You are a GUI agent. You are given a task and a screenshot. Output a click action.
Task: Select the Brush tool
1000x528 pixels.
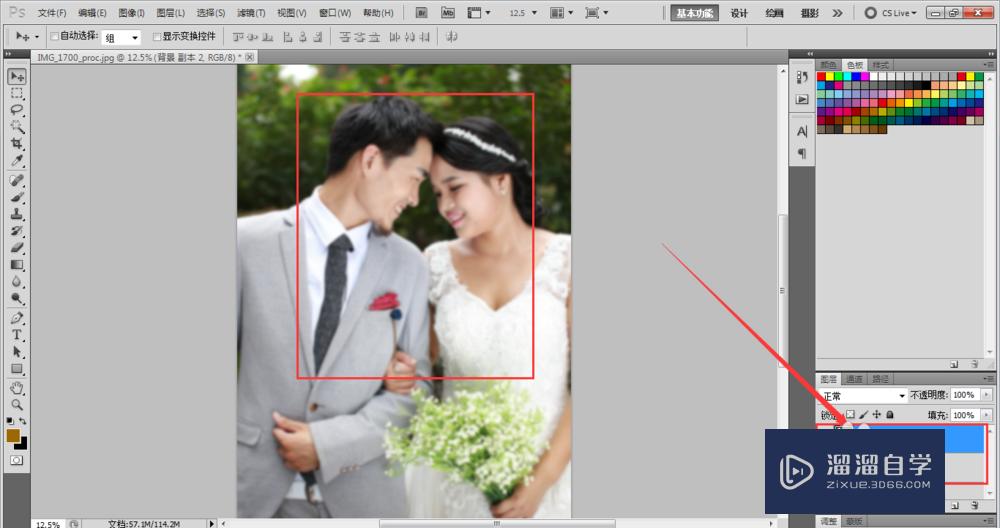coord(17,197)
